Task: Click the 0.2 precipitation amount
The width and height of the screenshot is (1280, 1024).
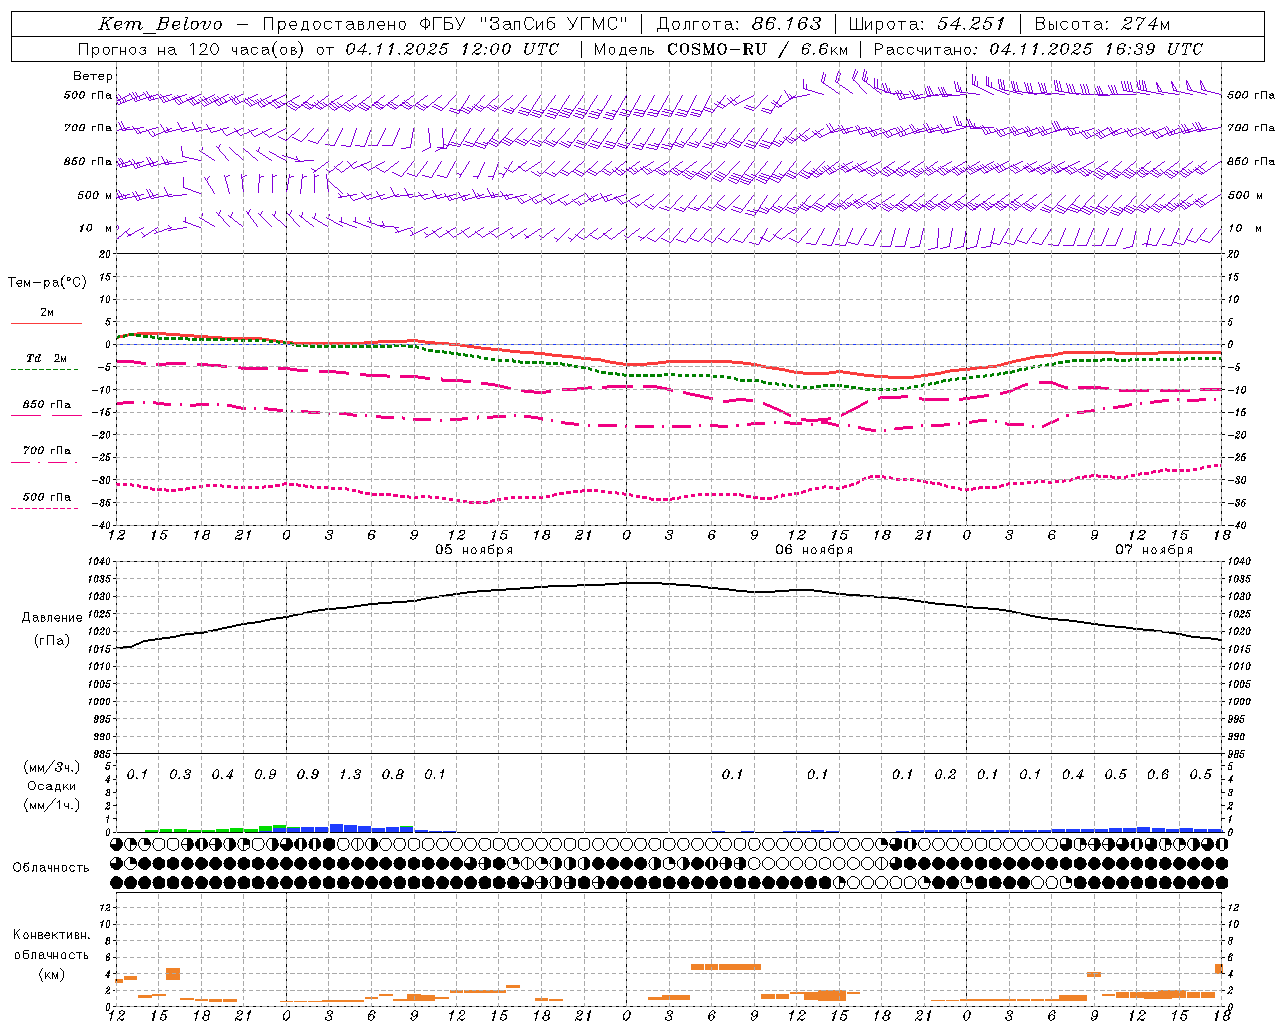Action: (x=945, y=775)
